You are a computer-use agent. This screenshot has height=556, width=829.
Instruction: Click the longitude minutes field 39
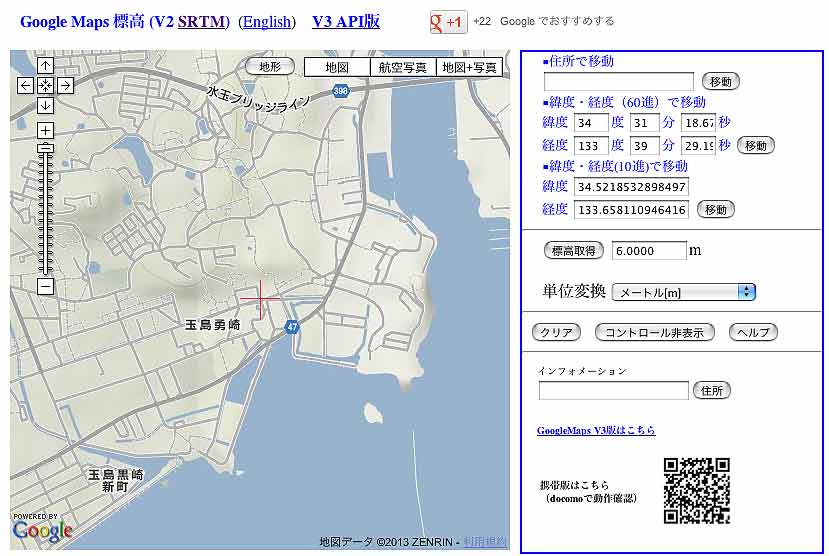click(644, 145)
